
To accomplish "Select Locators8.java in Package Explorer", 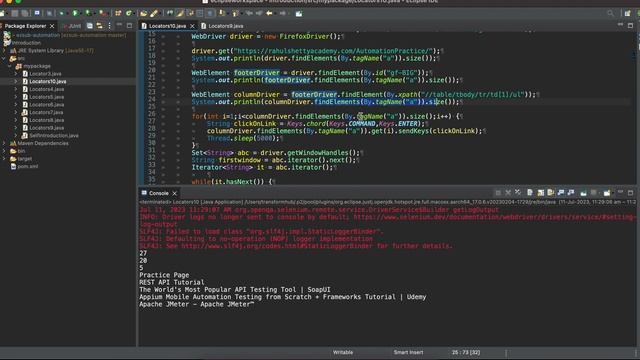I will [x=47, y=120].
